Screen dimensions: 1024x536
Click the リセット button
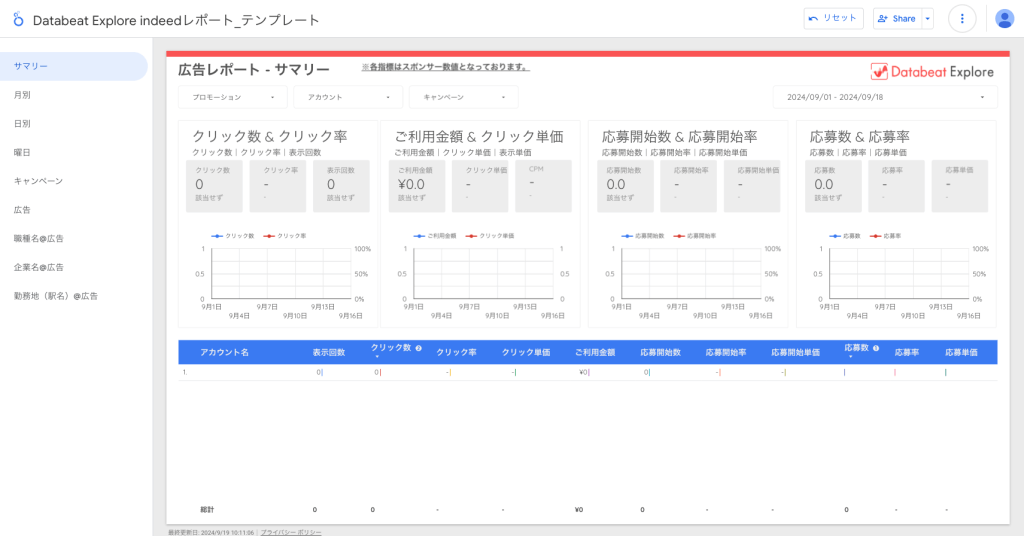click(833, 18)
